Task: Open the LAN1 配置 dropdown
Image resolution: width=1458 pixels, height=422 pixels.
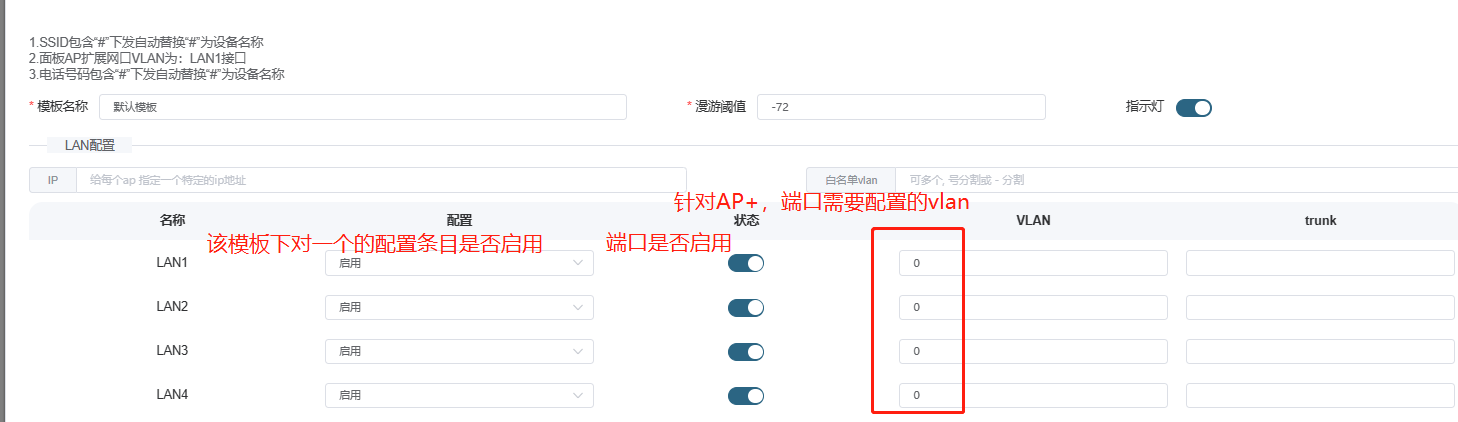Action: point(459,263)
